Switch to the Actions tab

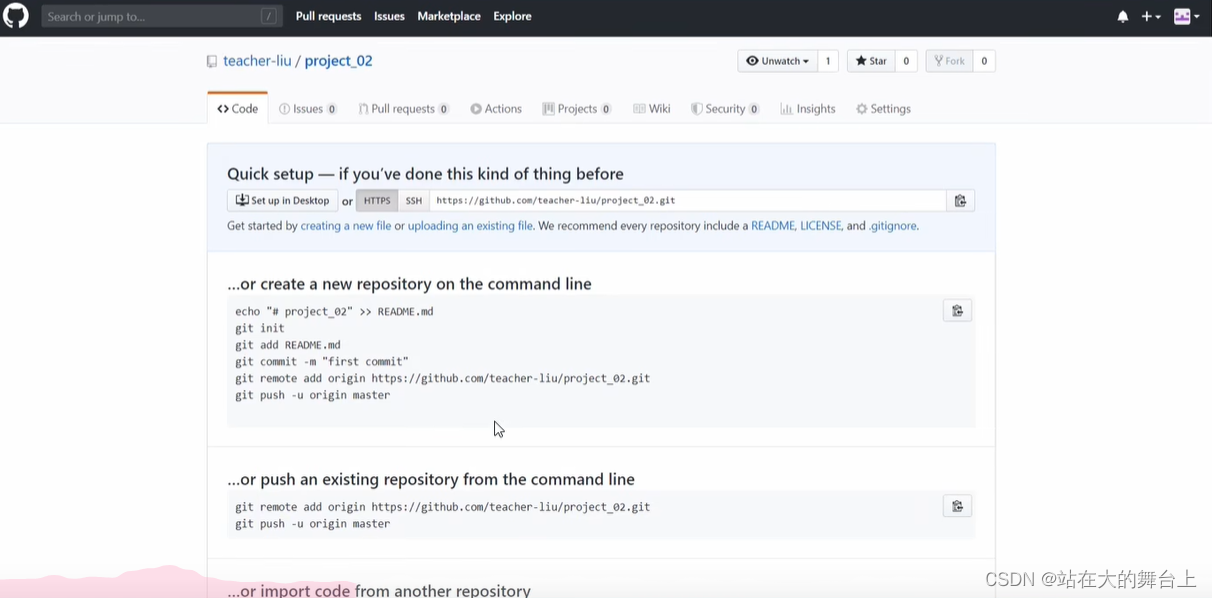(496, 109)
